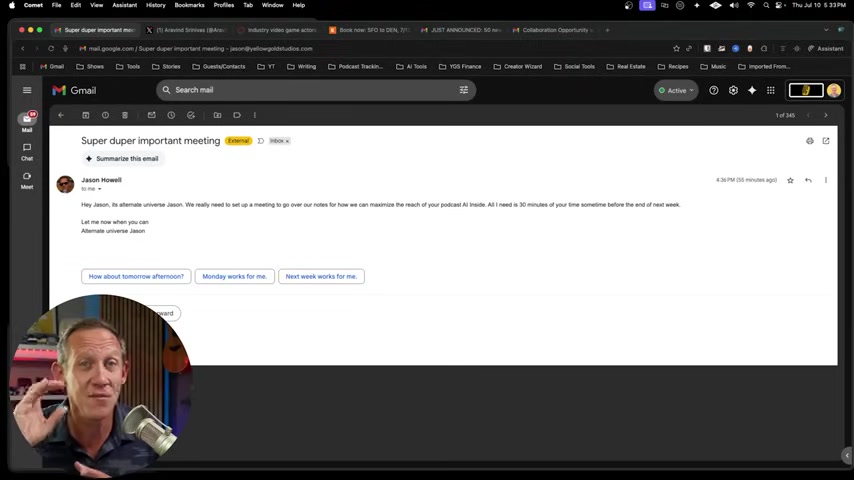
Task: Reply using the arrow icon
Action: click(808, 180)
